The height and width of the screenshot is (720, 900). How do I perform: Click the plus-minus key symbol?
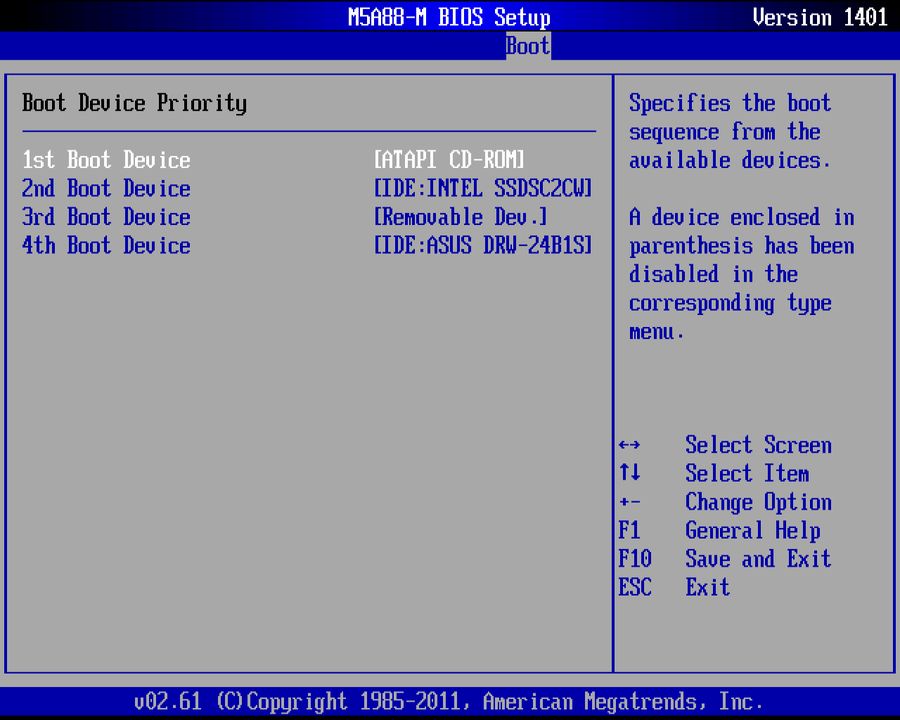(x=630, y=502)
